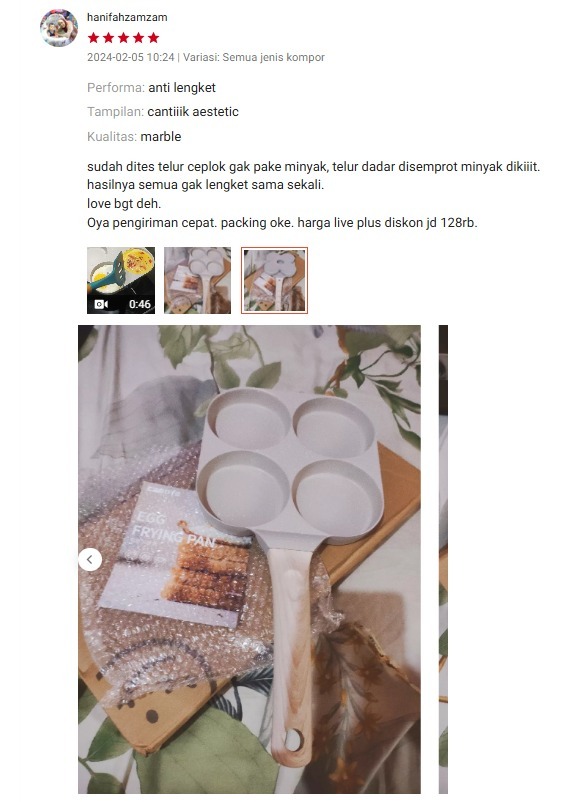Click the third red rating star
Image resolution: width=578 pixels, height=802 pixels.
(x=123, y=38)
